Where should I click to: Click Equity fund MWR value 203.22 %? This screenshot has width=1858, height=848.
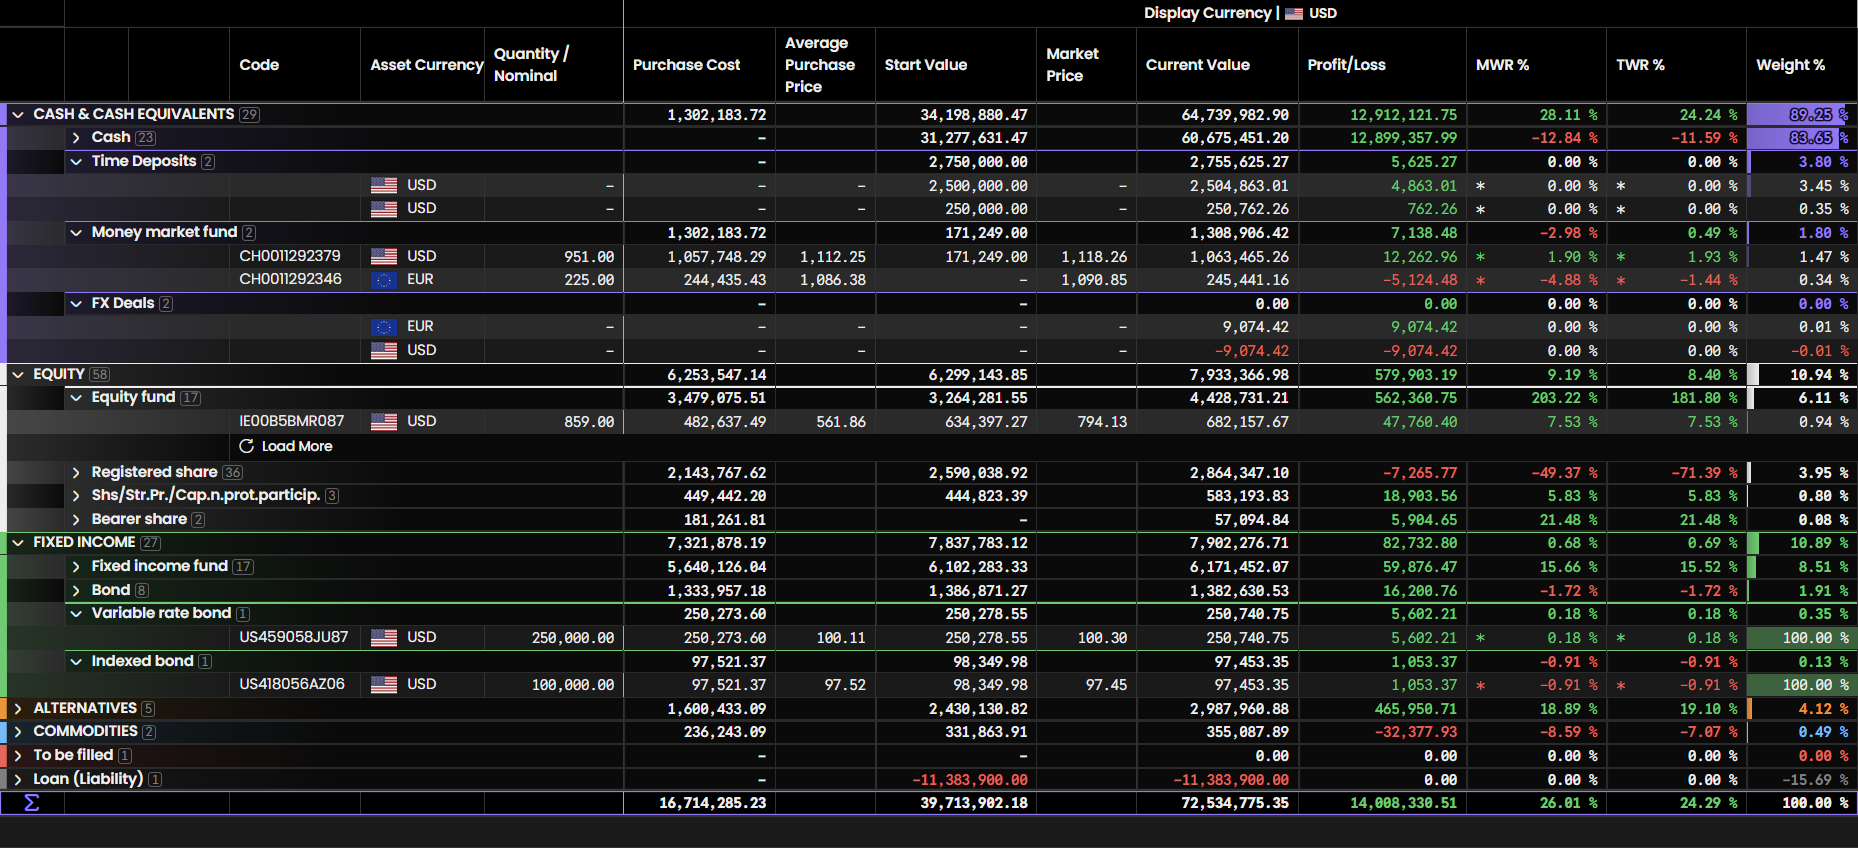point(1564,398)
